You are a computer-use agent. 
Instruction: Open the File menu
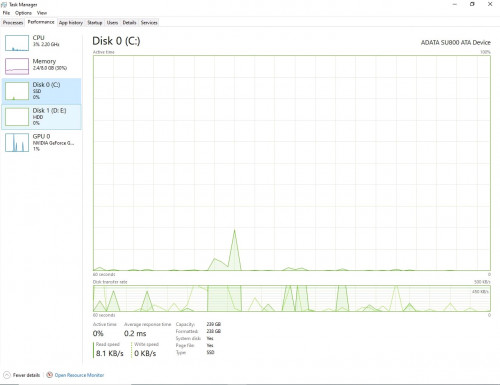6,13
